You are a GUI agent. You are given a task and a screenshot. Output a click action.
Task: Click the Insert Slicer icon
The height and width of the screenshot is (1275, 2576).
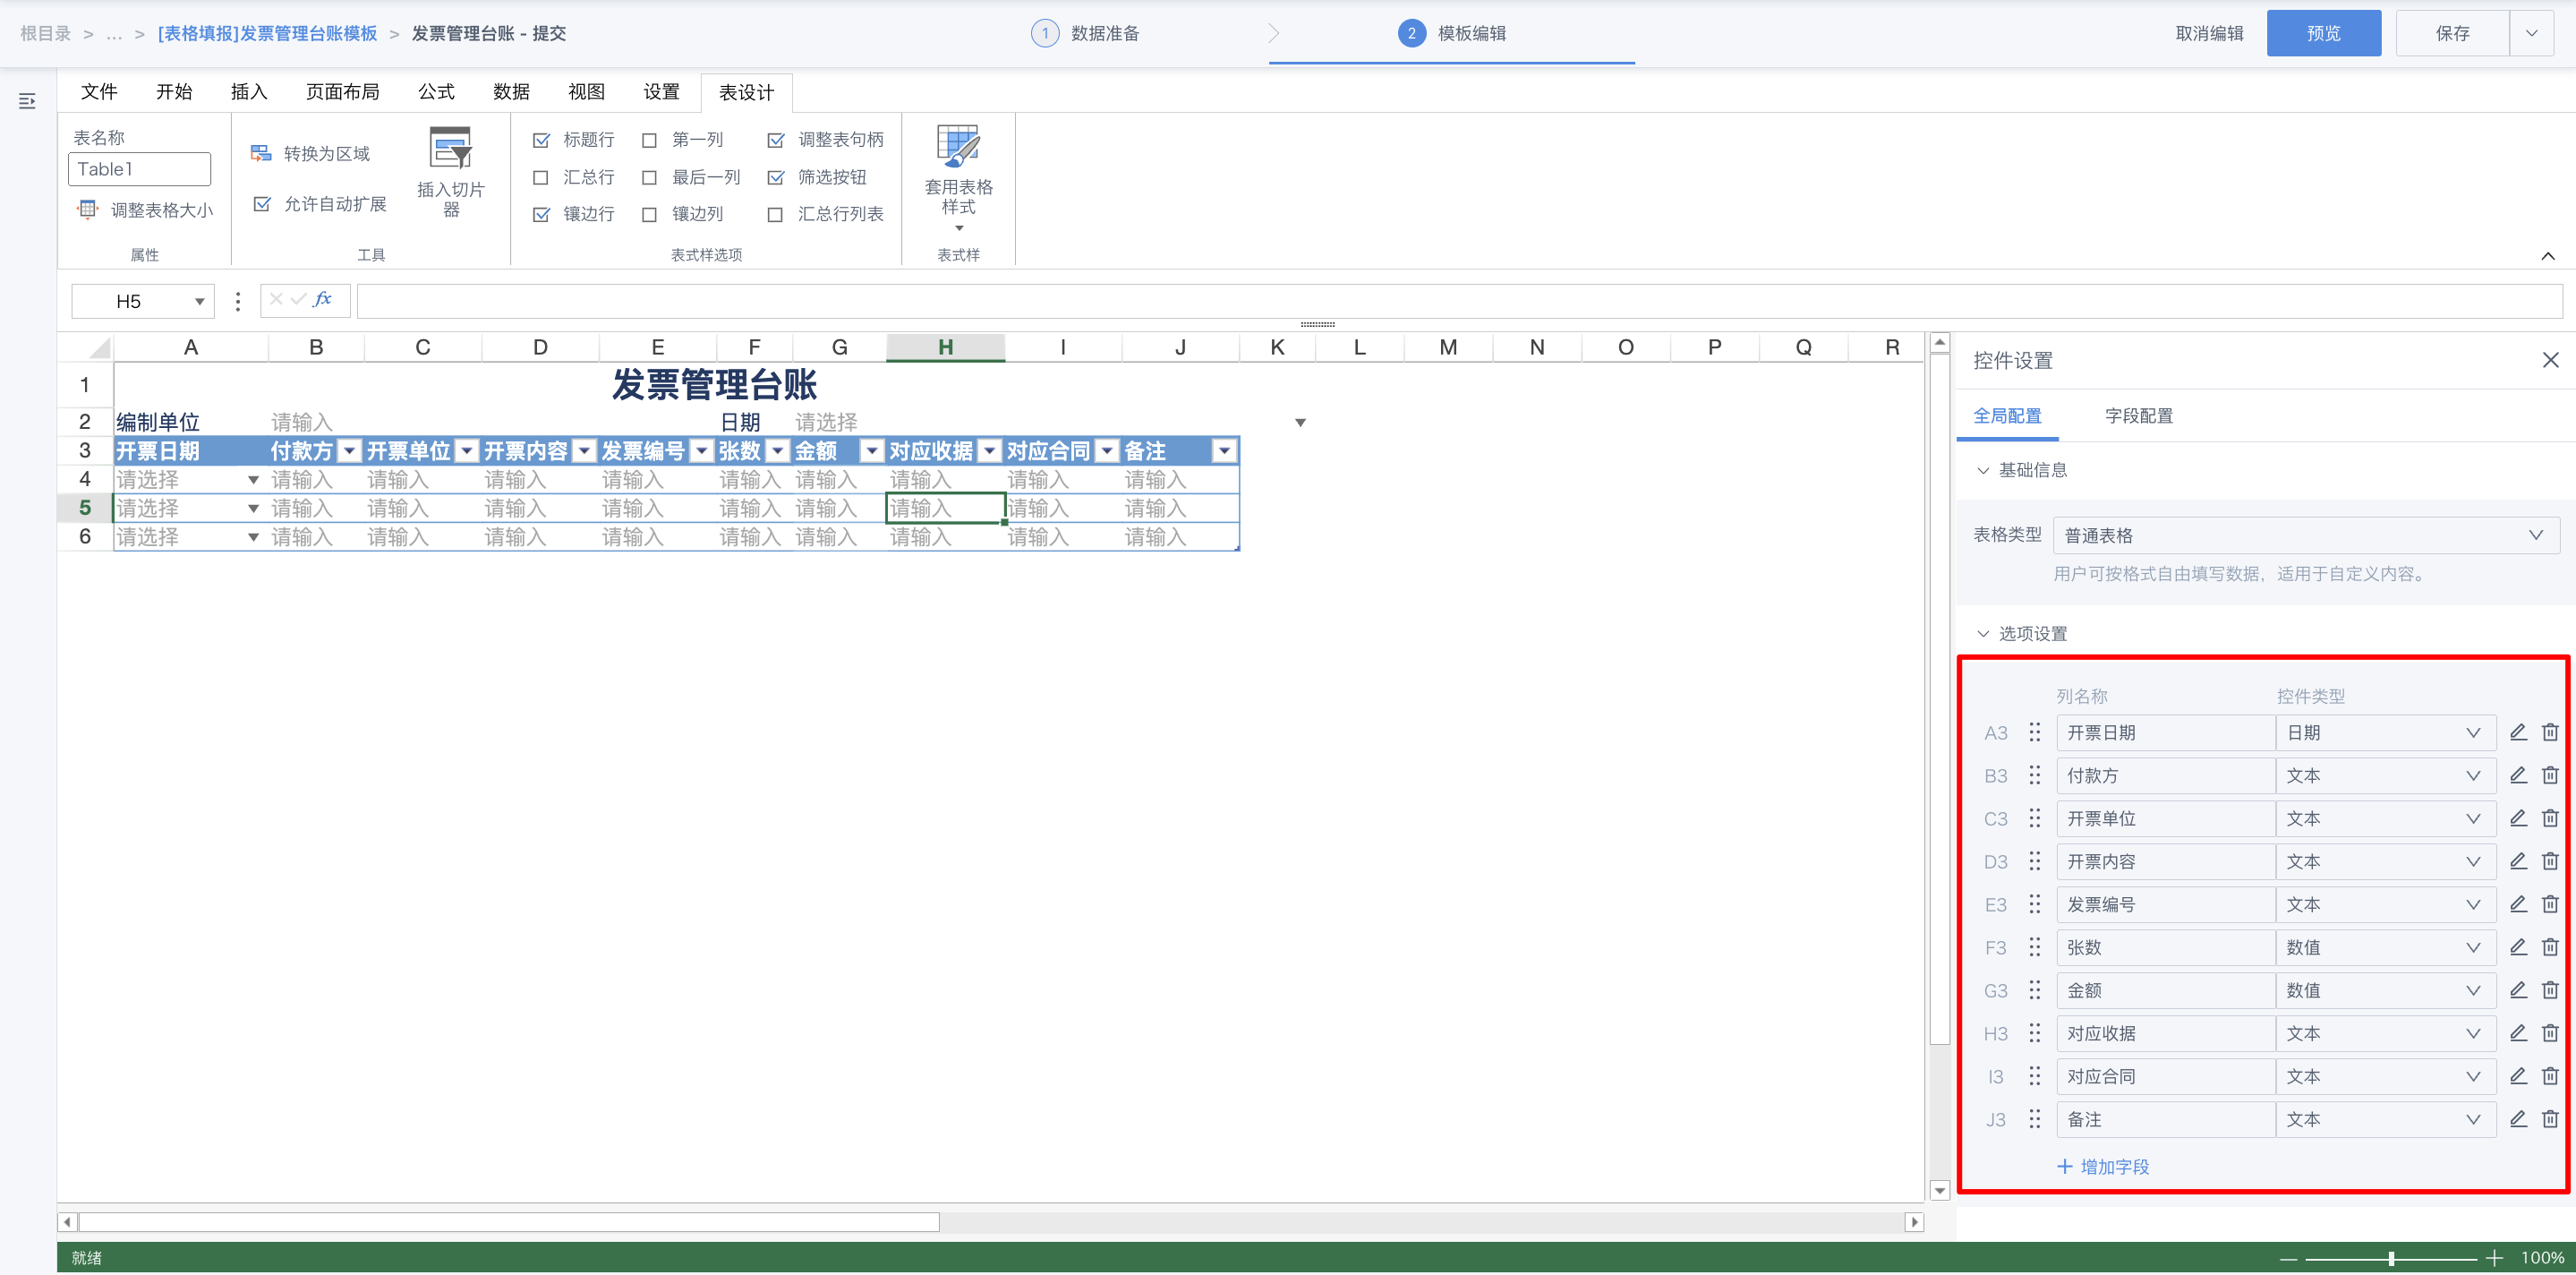click(450, 149)
